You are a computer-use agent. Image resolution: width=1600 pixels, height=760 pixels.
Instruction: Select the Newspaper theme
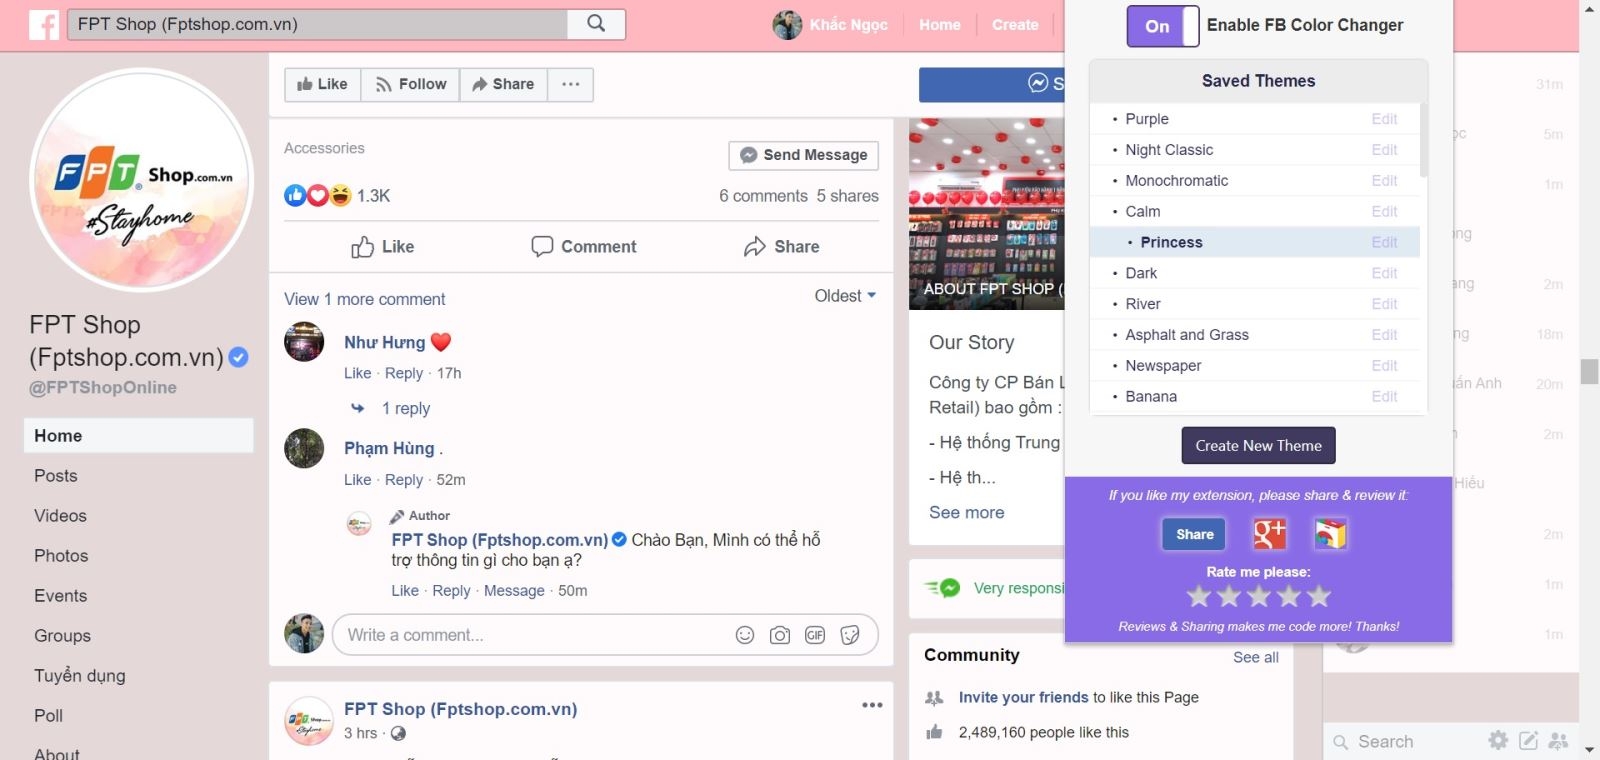click(x=1163, y=366)
